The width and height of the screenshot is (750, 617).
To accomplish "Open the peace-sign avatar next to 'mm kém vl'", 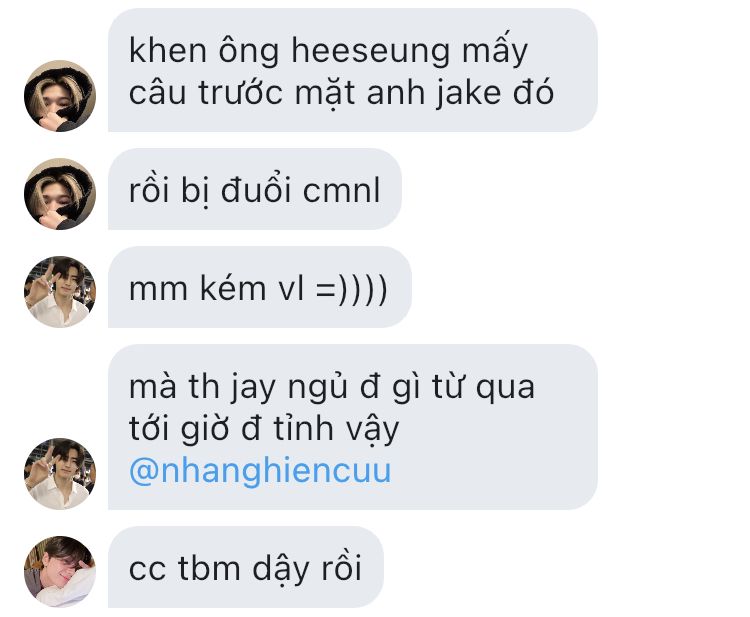I will pyautogui.click(x=60, y=292).
